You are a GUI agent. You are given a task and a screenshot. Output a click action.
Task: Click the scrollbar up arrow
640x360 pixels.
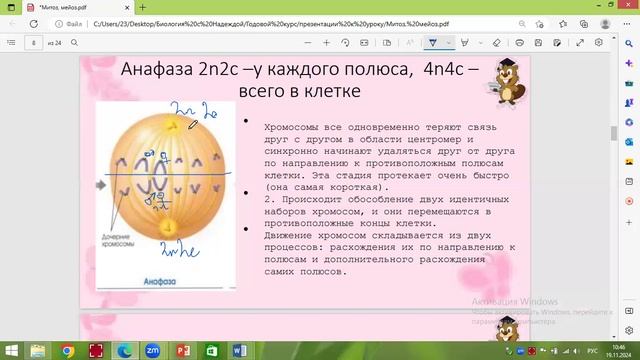[x=614, y=38]
